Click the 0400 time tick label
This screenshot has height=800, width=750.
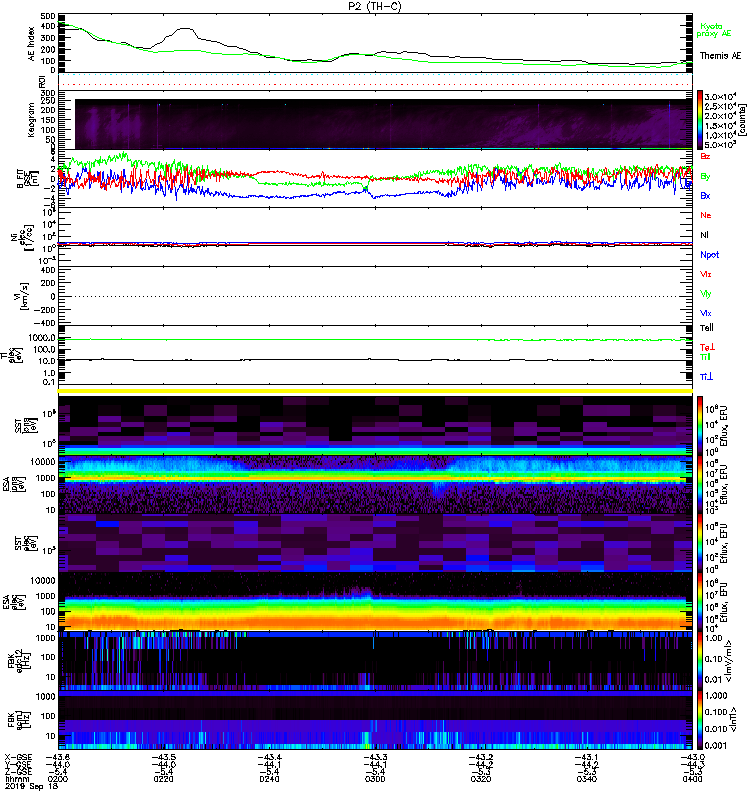coord(692,779)
